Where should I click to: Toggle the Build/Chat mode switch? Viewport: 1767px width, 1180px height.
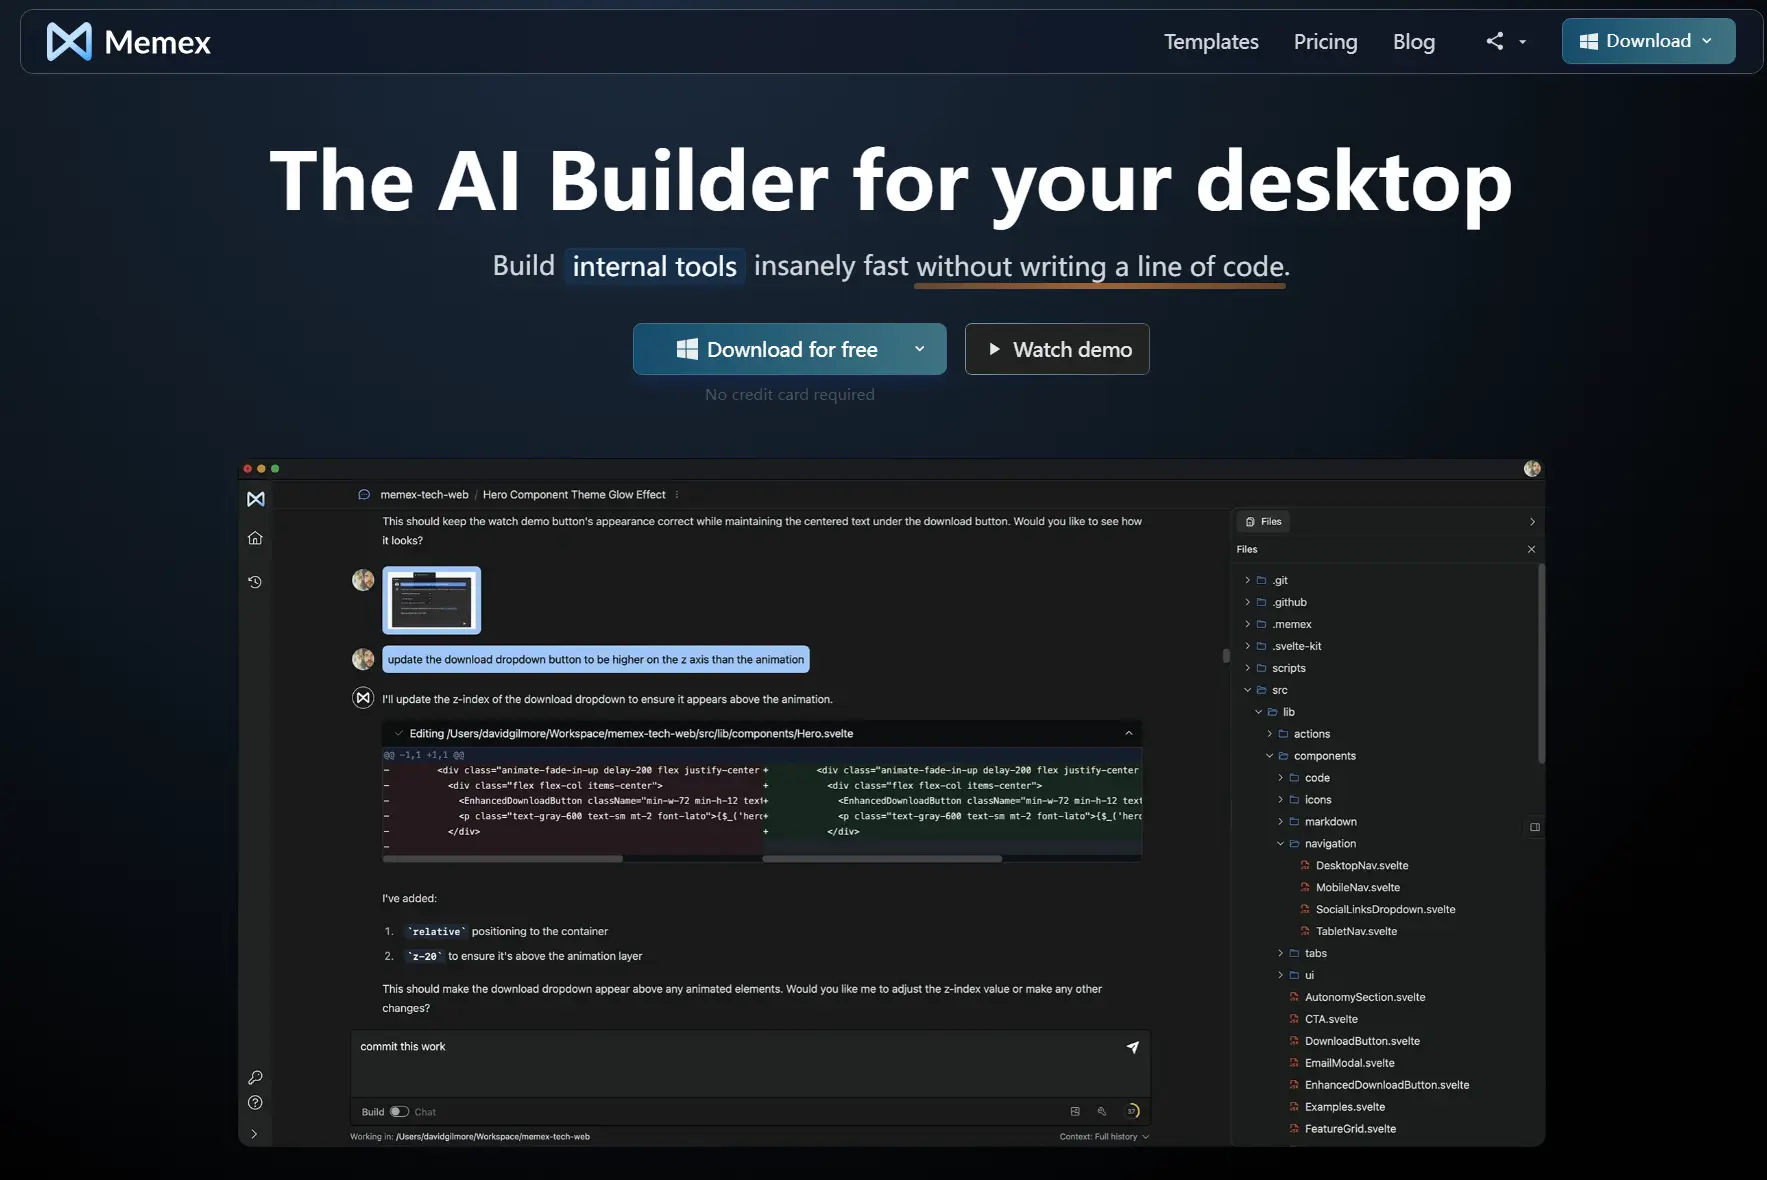(399, 1112)
